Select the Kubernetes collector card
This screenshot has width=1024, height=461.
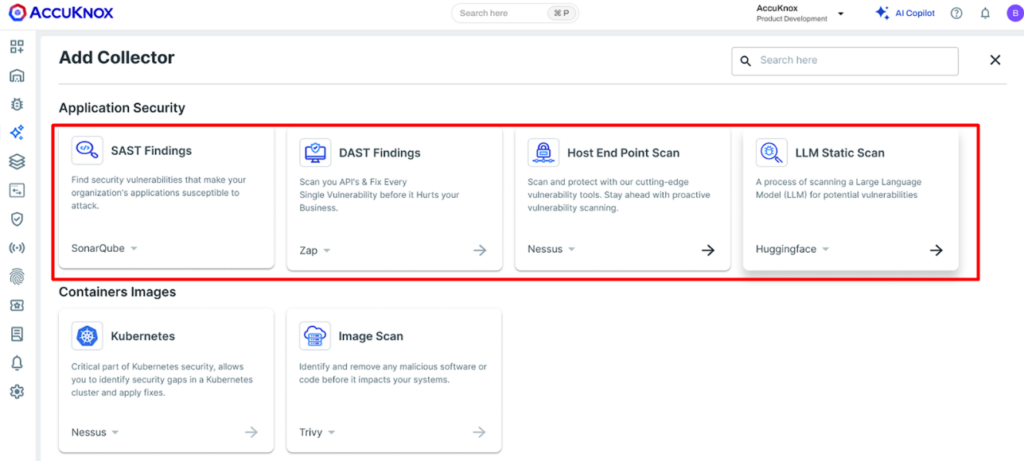pyautogui.click(x=166, y=380)
